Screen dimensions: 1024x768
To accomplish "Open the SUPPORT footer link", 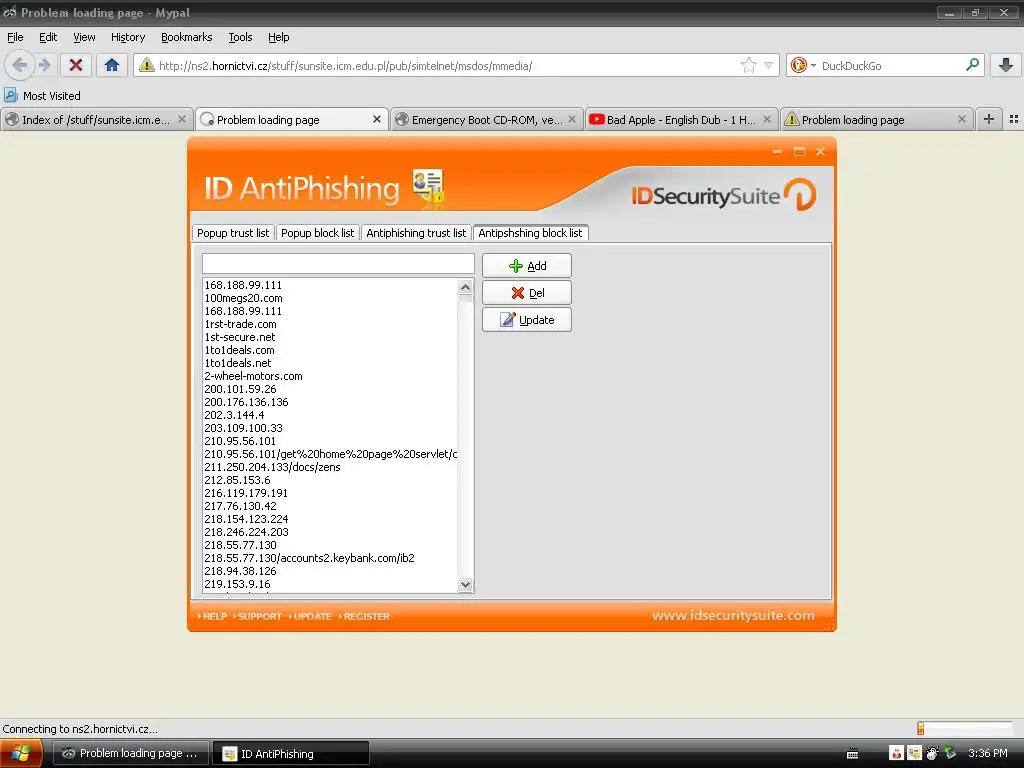I will 257,616.
